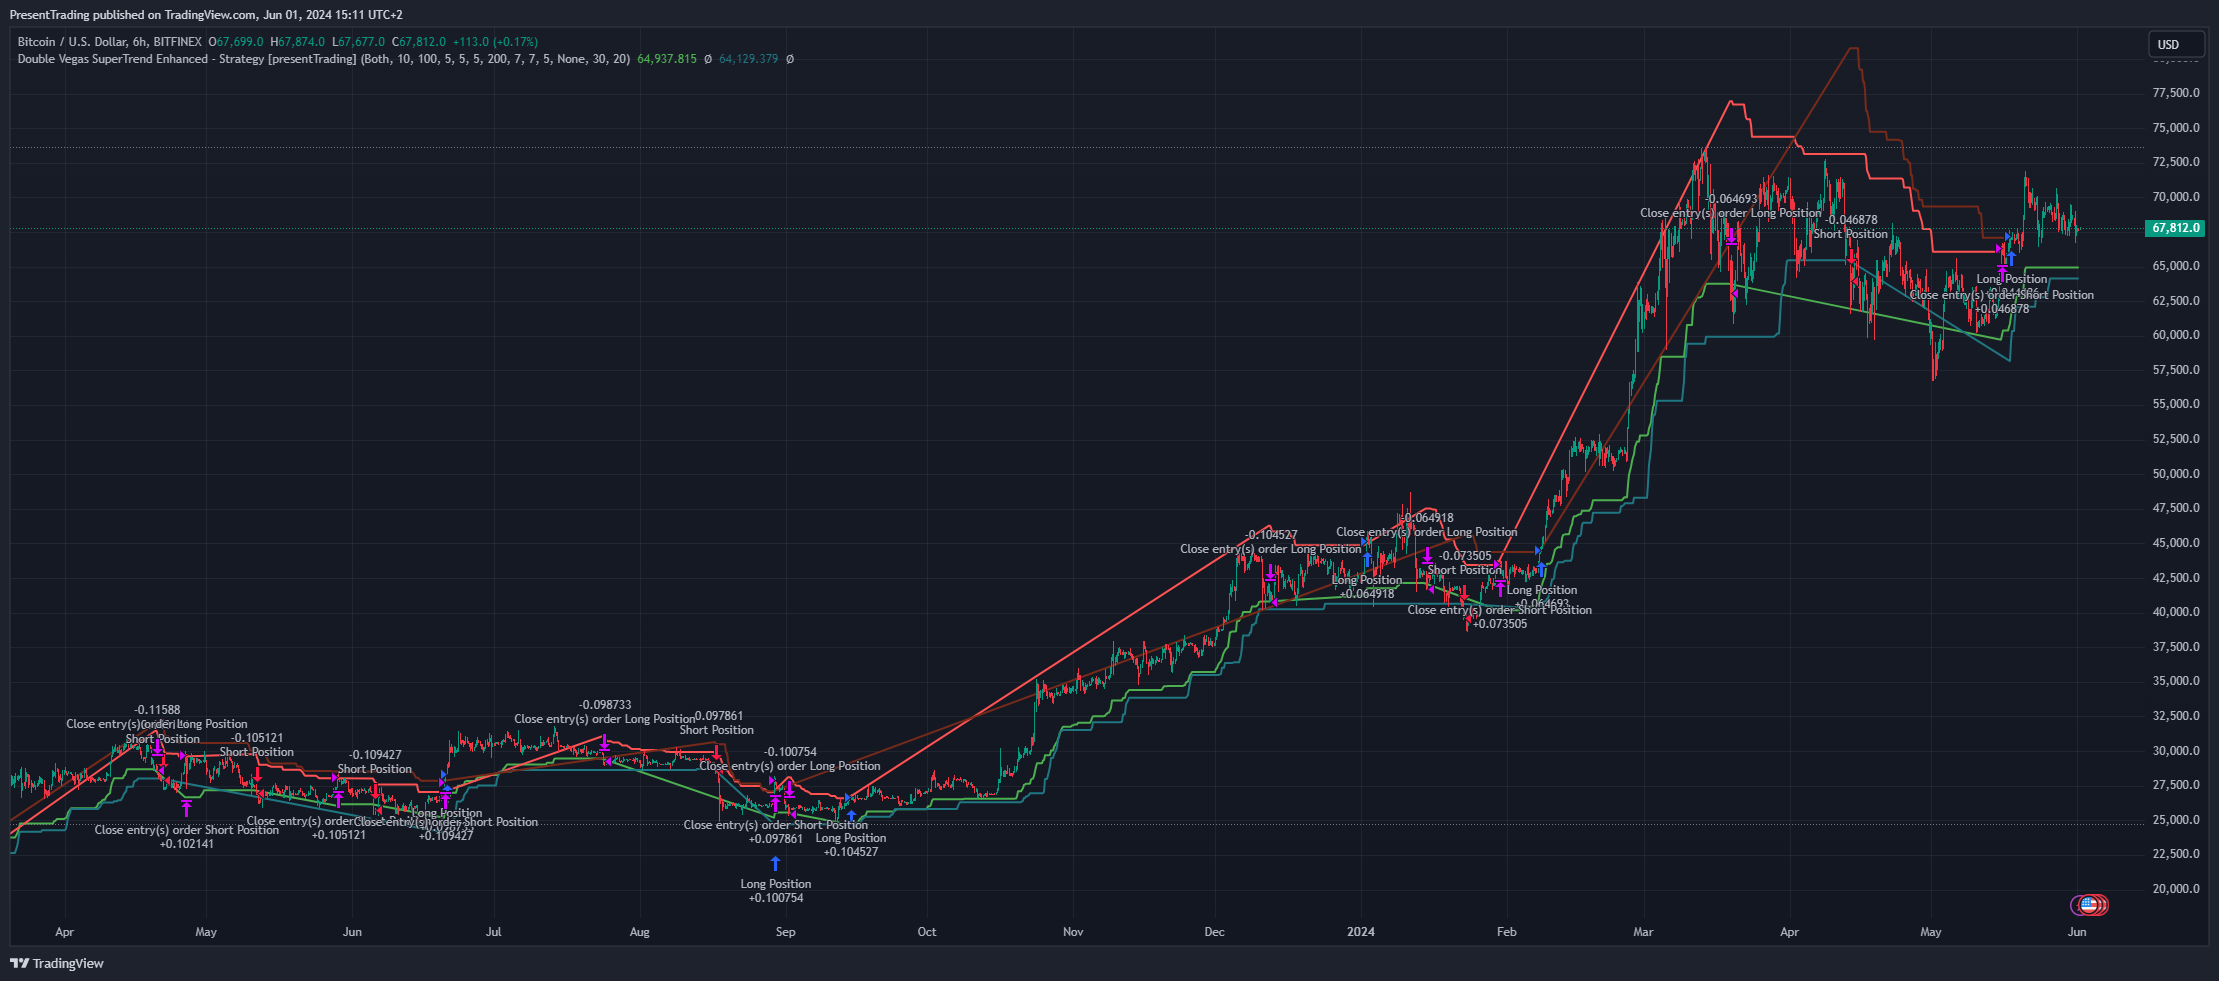Screen dimensions: 2219x981
Task: Click the -0.100754 trade label
Action: [790, 752]
